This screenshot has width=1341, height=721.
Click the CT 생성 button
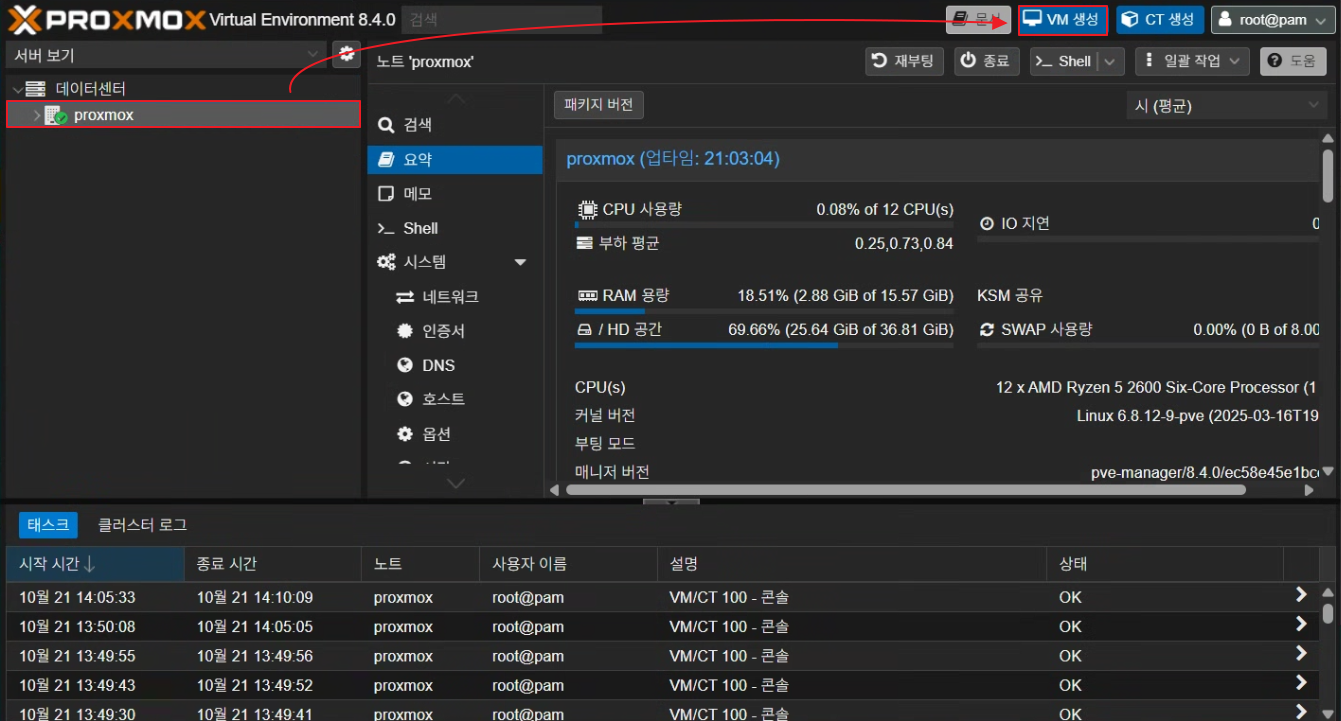1159,20
